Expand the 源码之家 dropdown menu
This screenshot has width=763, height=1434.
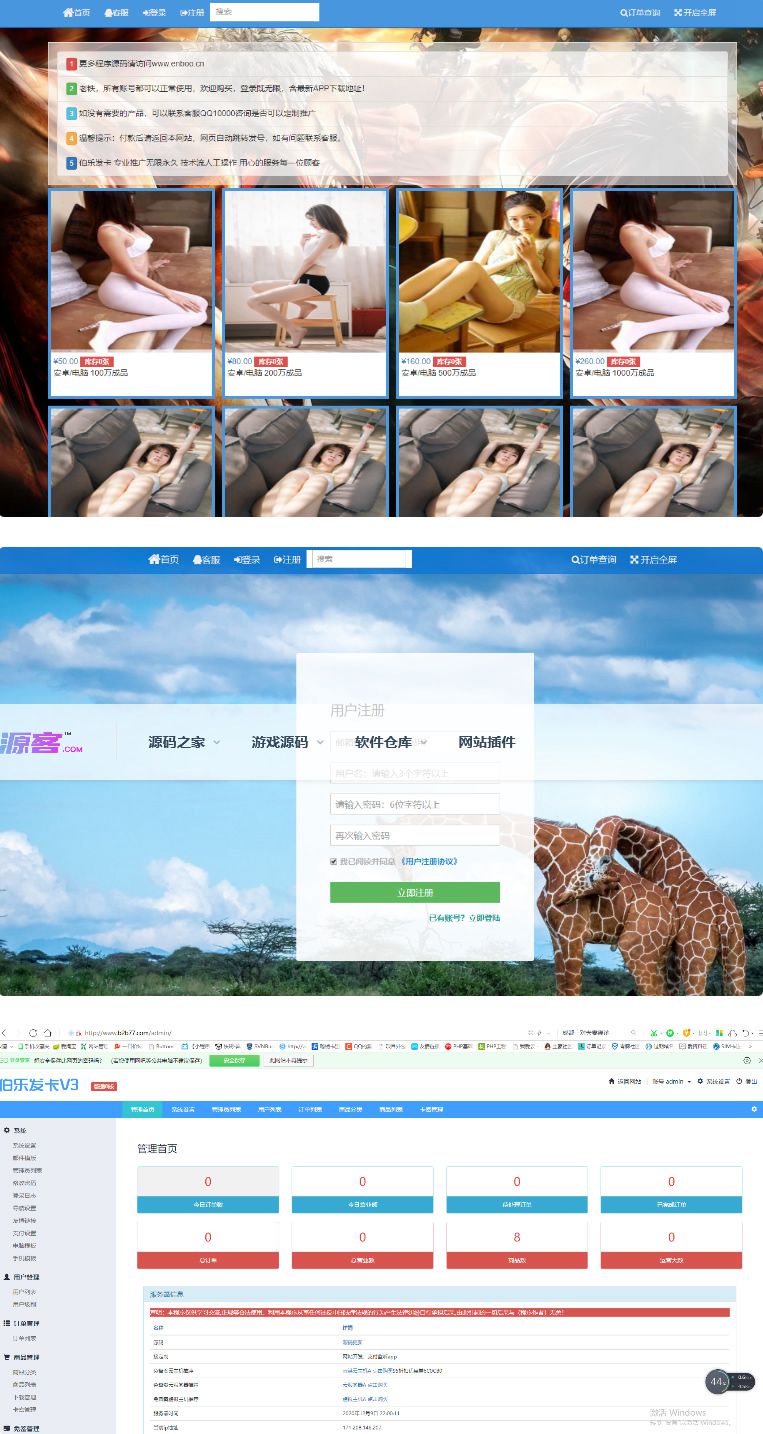184,742
